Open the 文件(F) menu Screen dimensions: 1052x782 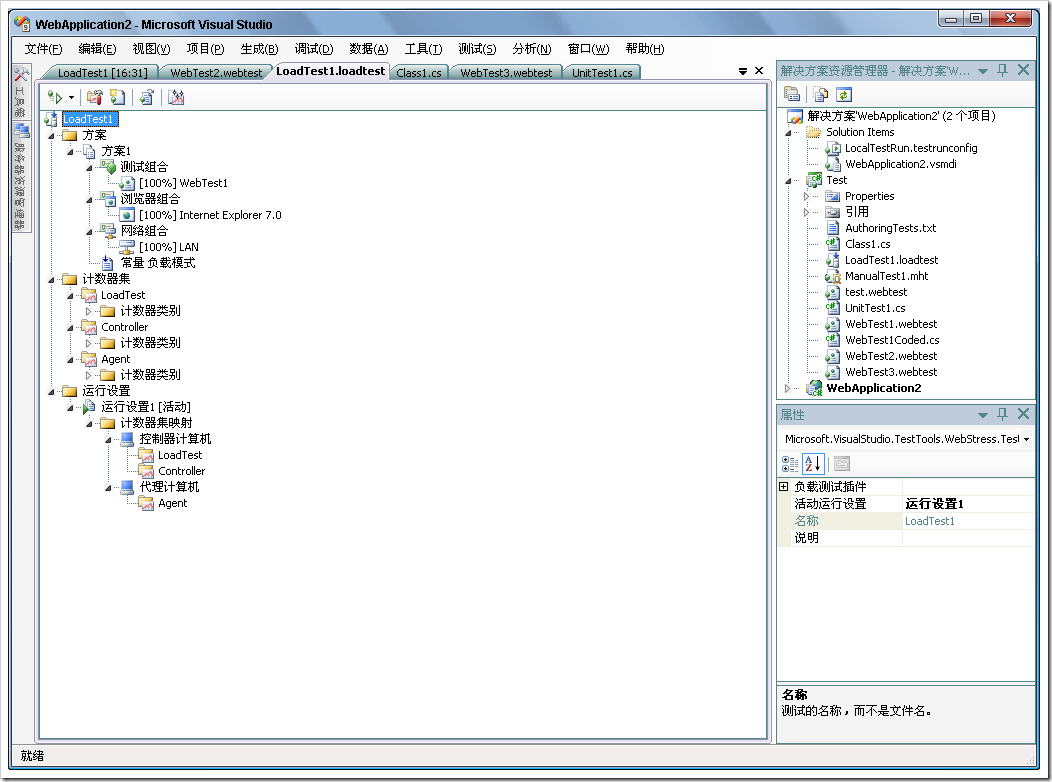(x=43, y=48)
